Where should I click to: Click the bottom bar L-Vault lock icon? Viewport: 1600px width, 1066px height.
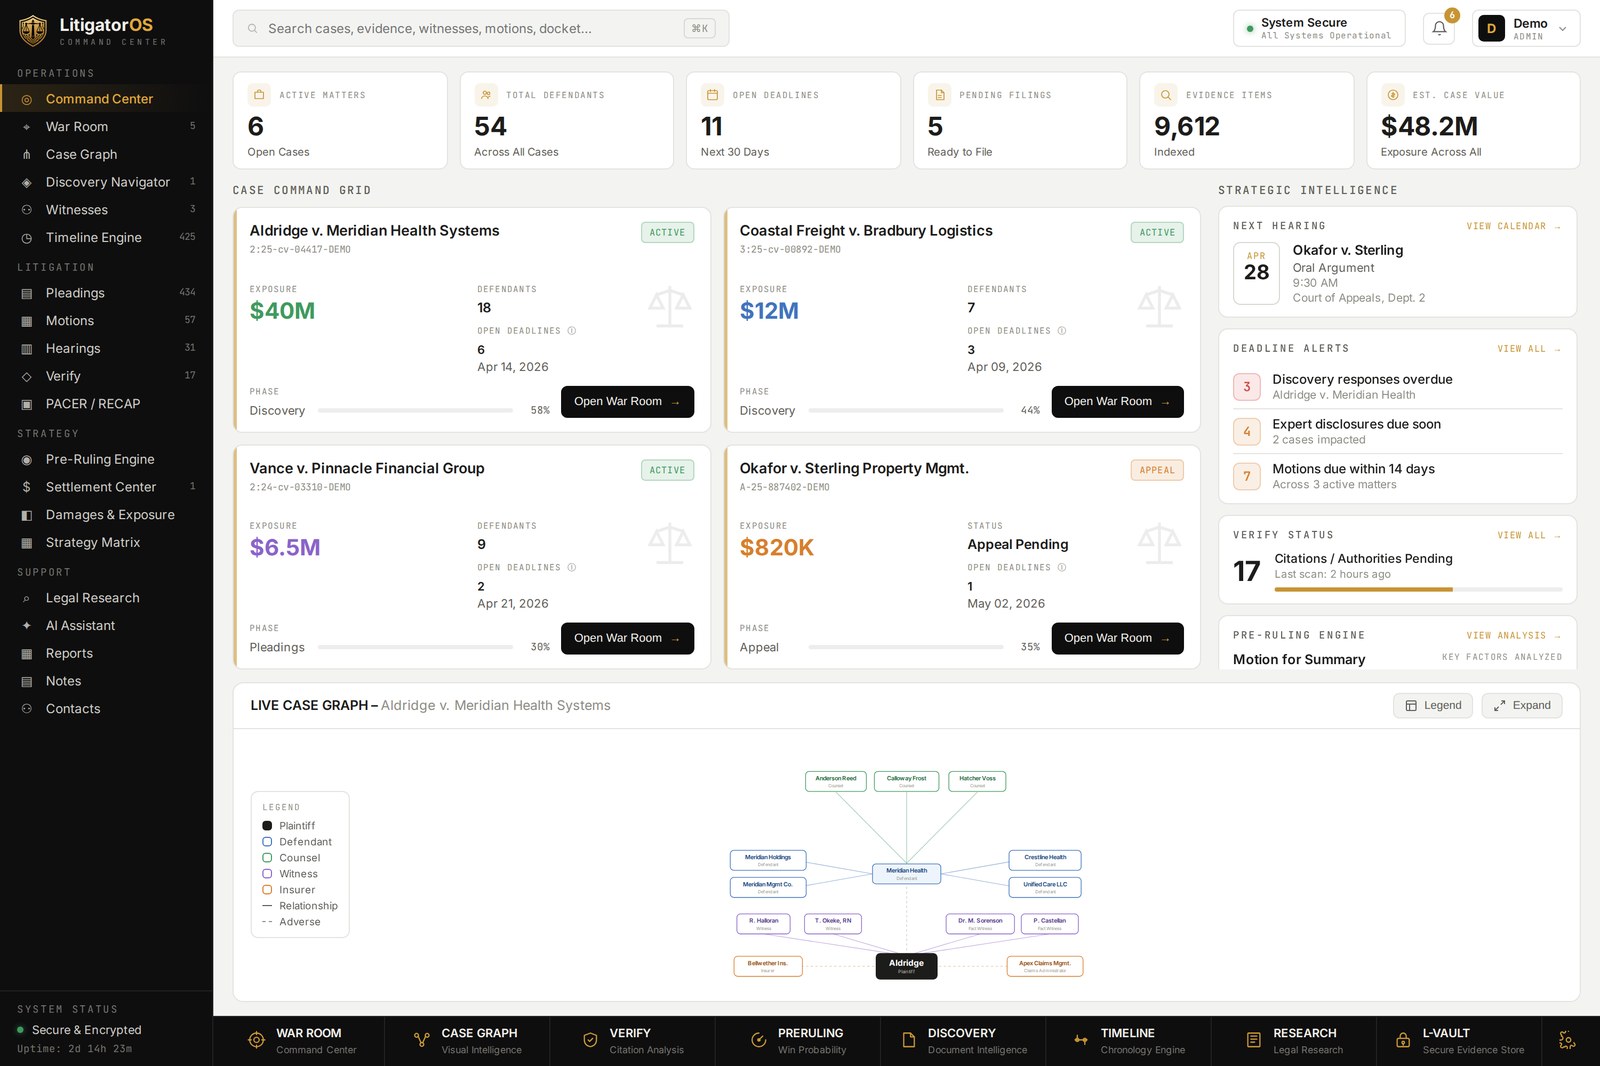click(x=1403, y=1040)
